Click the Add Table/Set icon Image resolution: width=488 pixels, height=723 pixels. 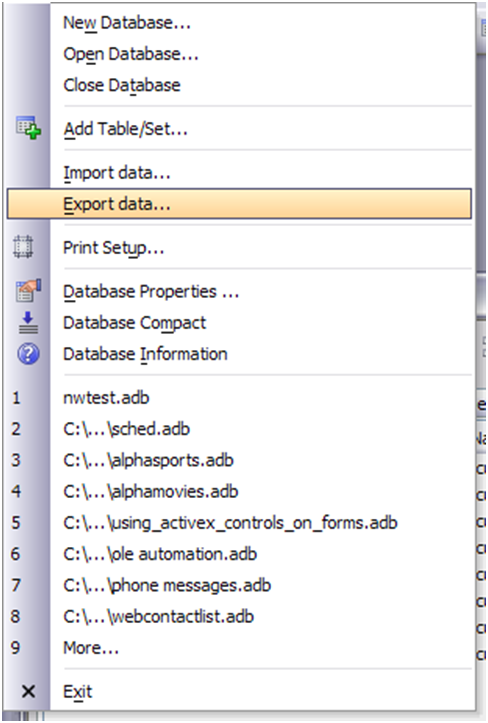[28, 128]
